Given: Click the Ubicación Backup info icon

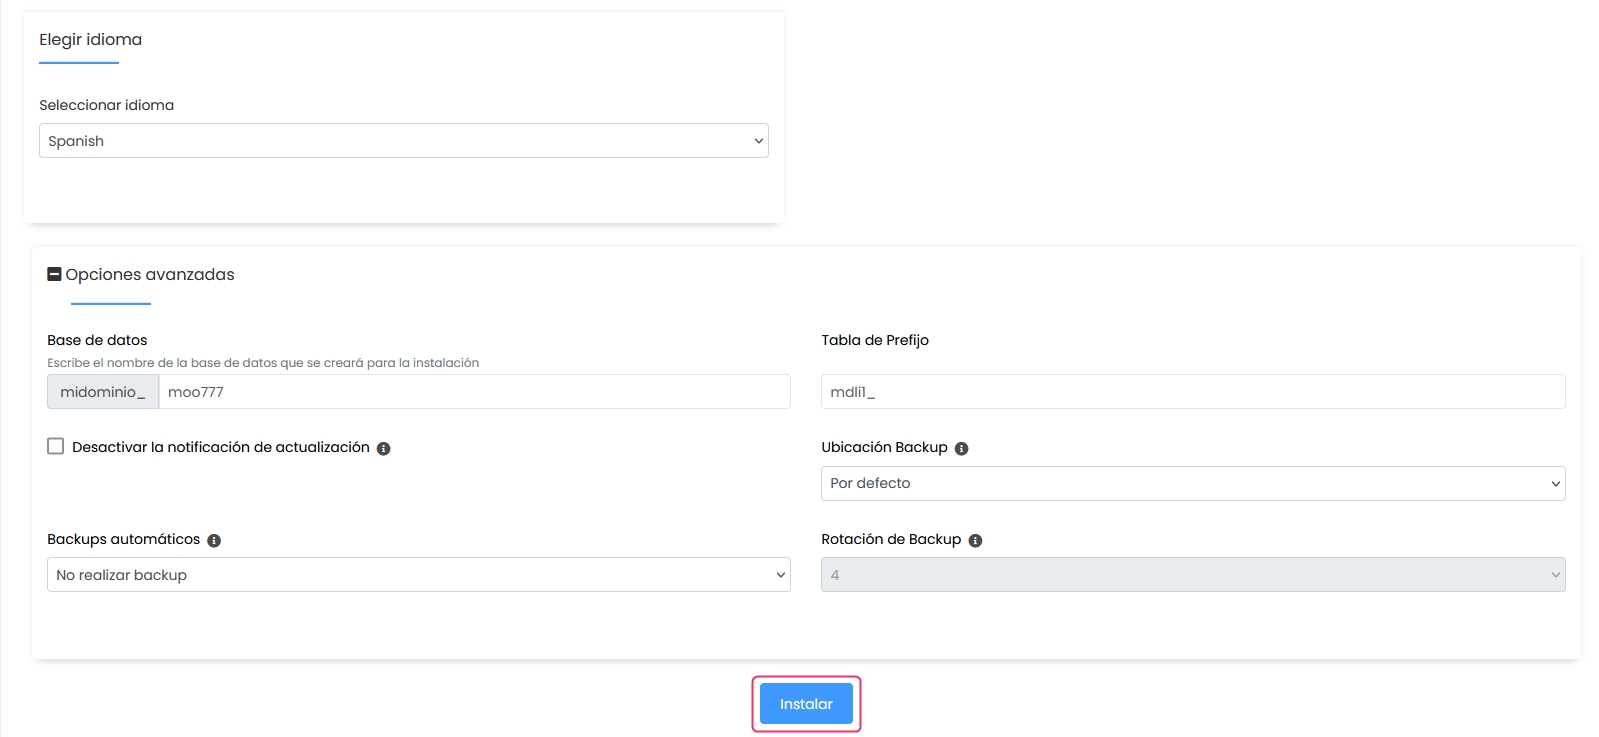Looking at the screenshot, I should [961, 449].
